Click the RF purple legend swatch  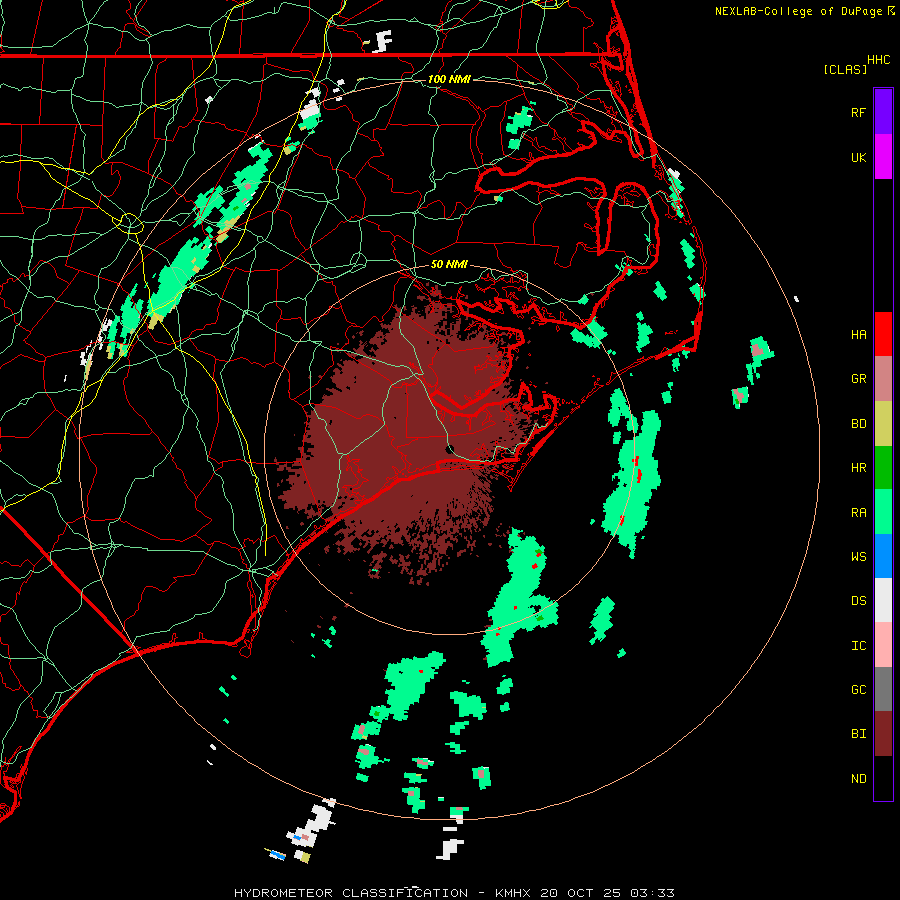click(883, 112)
